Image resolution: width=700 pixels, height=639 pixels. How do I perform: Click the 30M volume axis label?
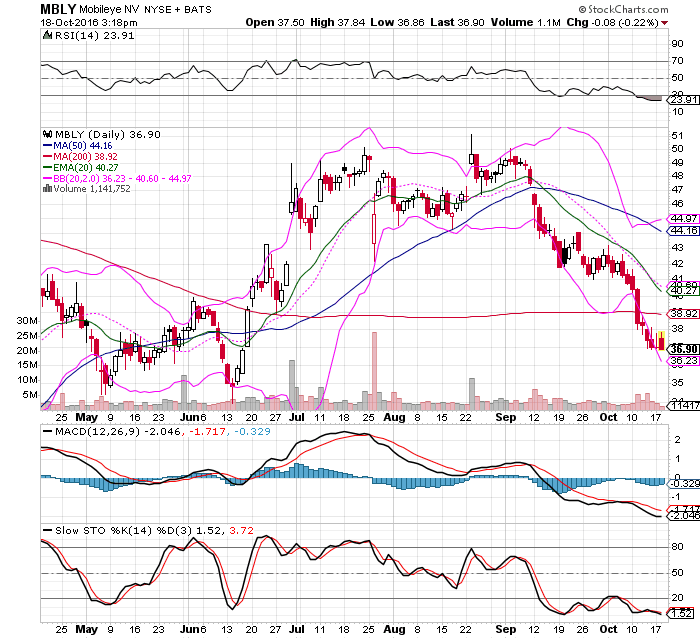[27, 321]
